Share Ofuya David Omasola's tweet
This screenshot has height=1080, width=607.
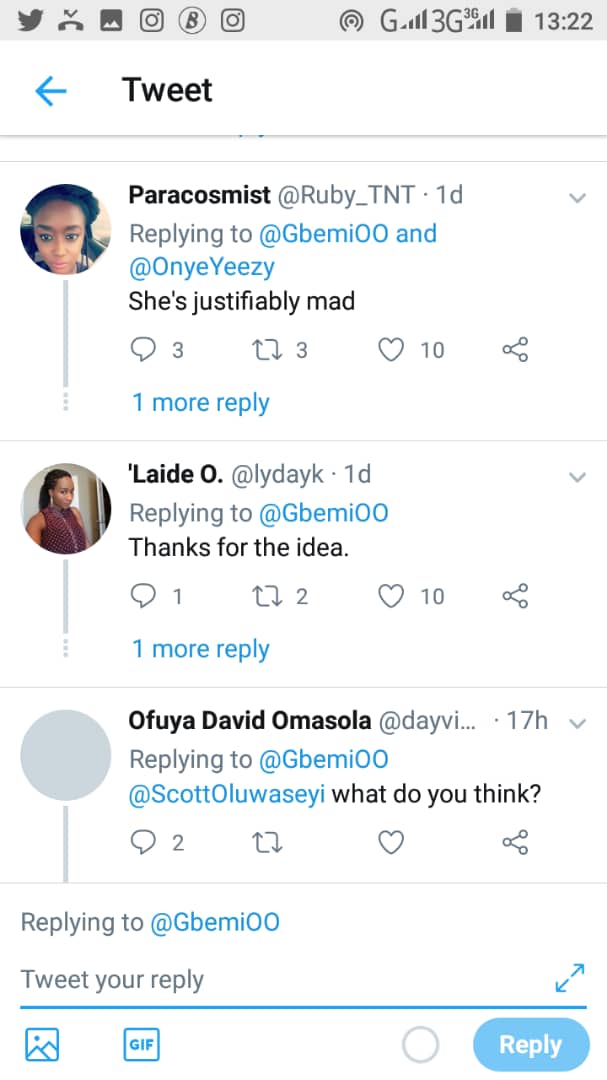click(515, 842)
